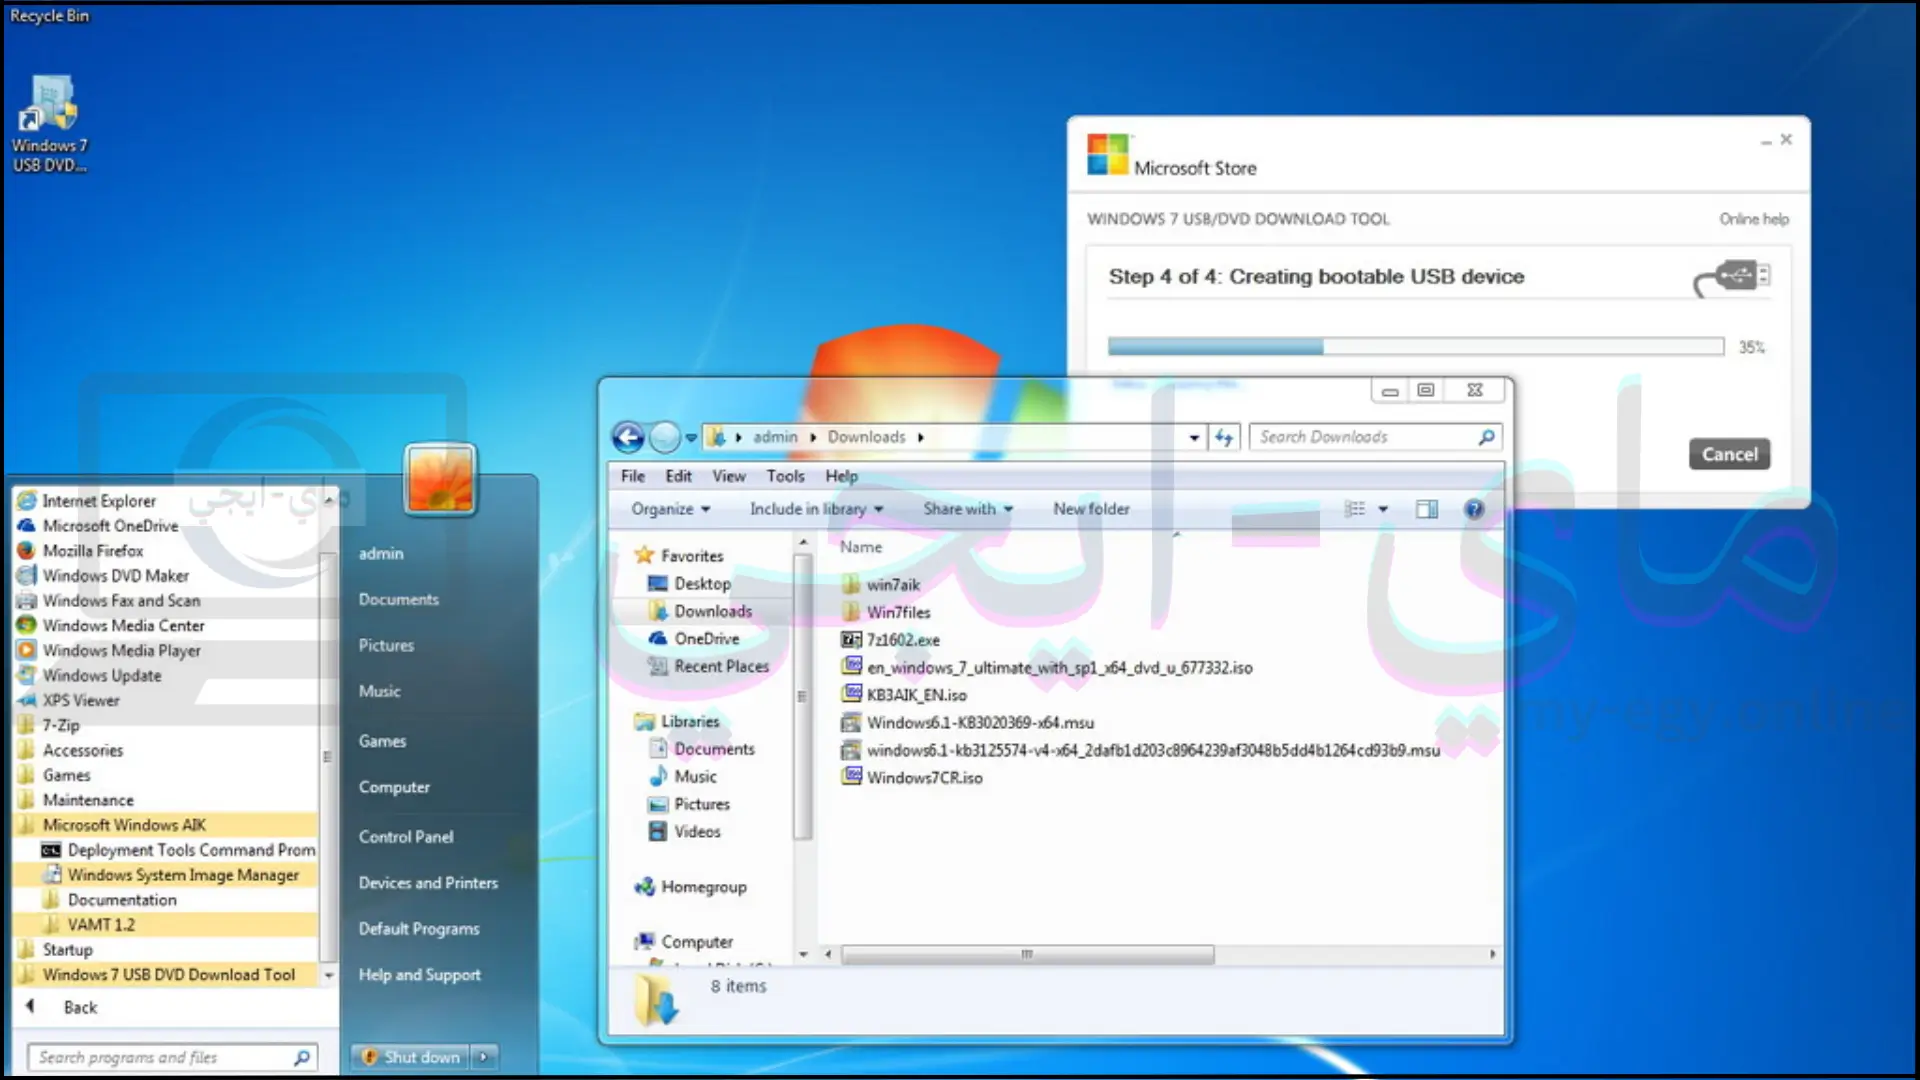Click the Explorer back navigation arrow
This screenshot has width=1920, height=1080.
click(628, 437)
